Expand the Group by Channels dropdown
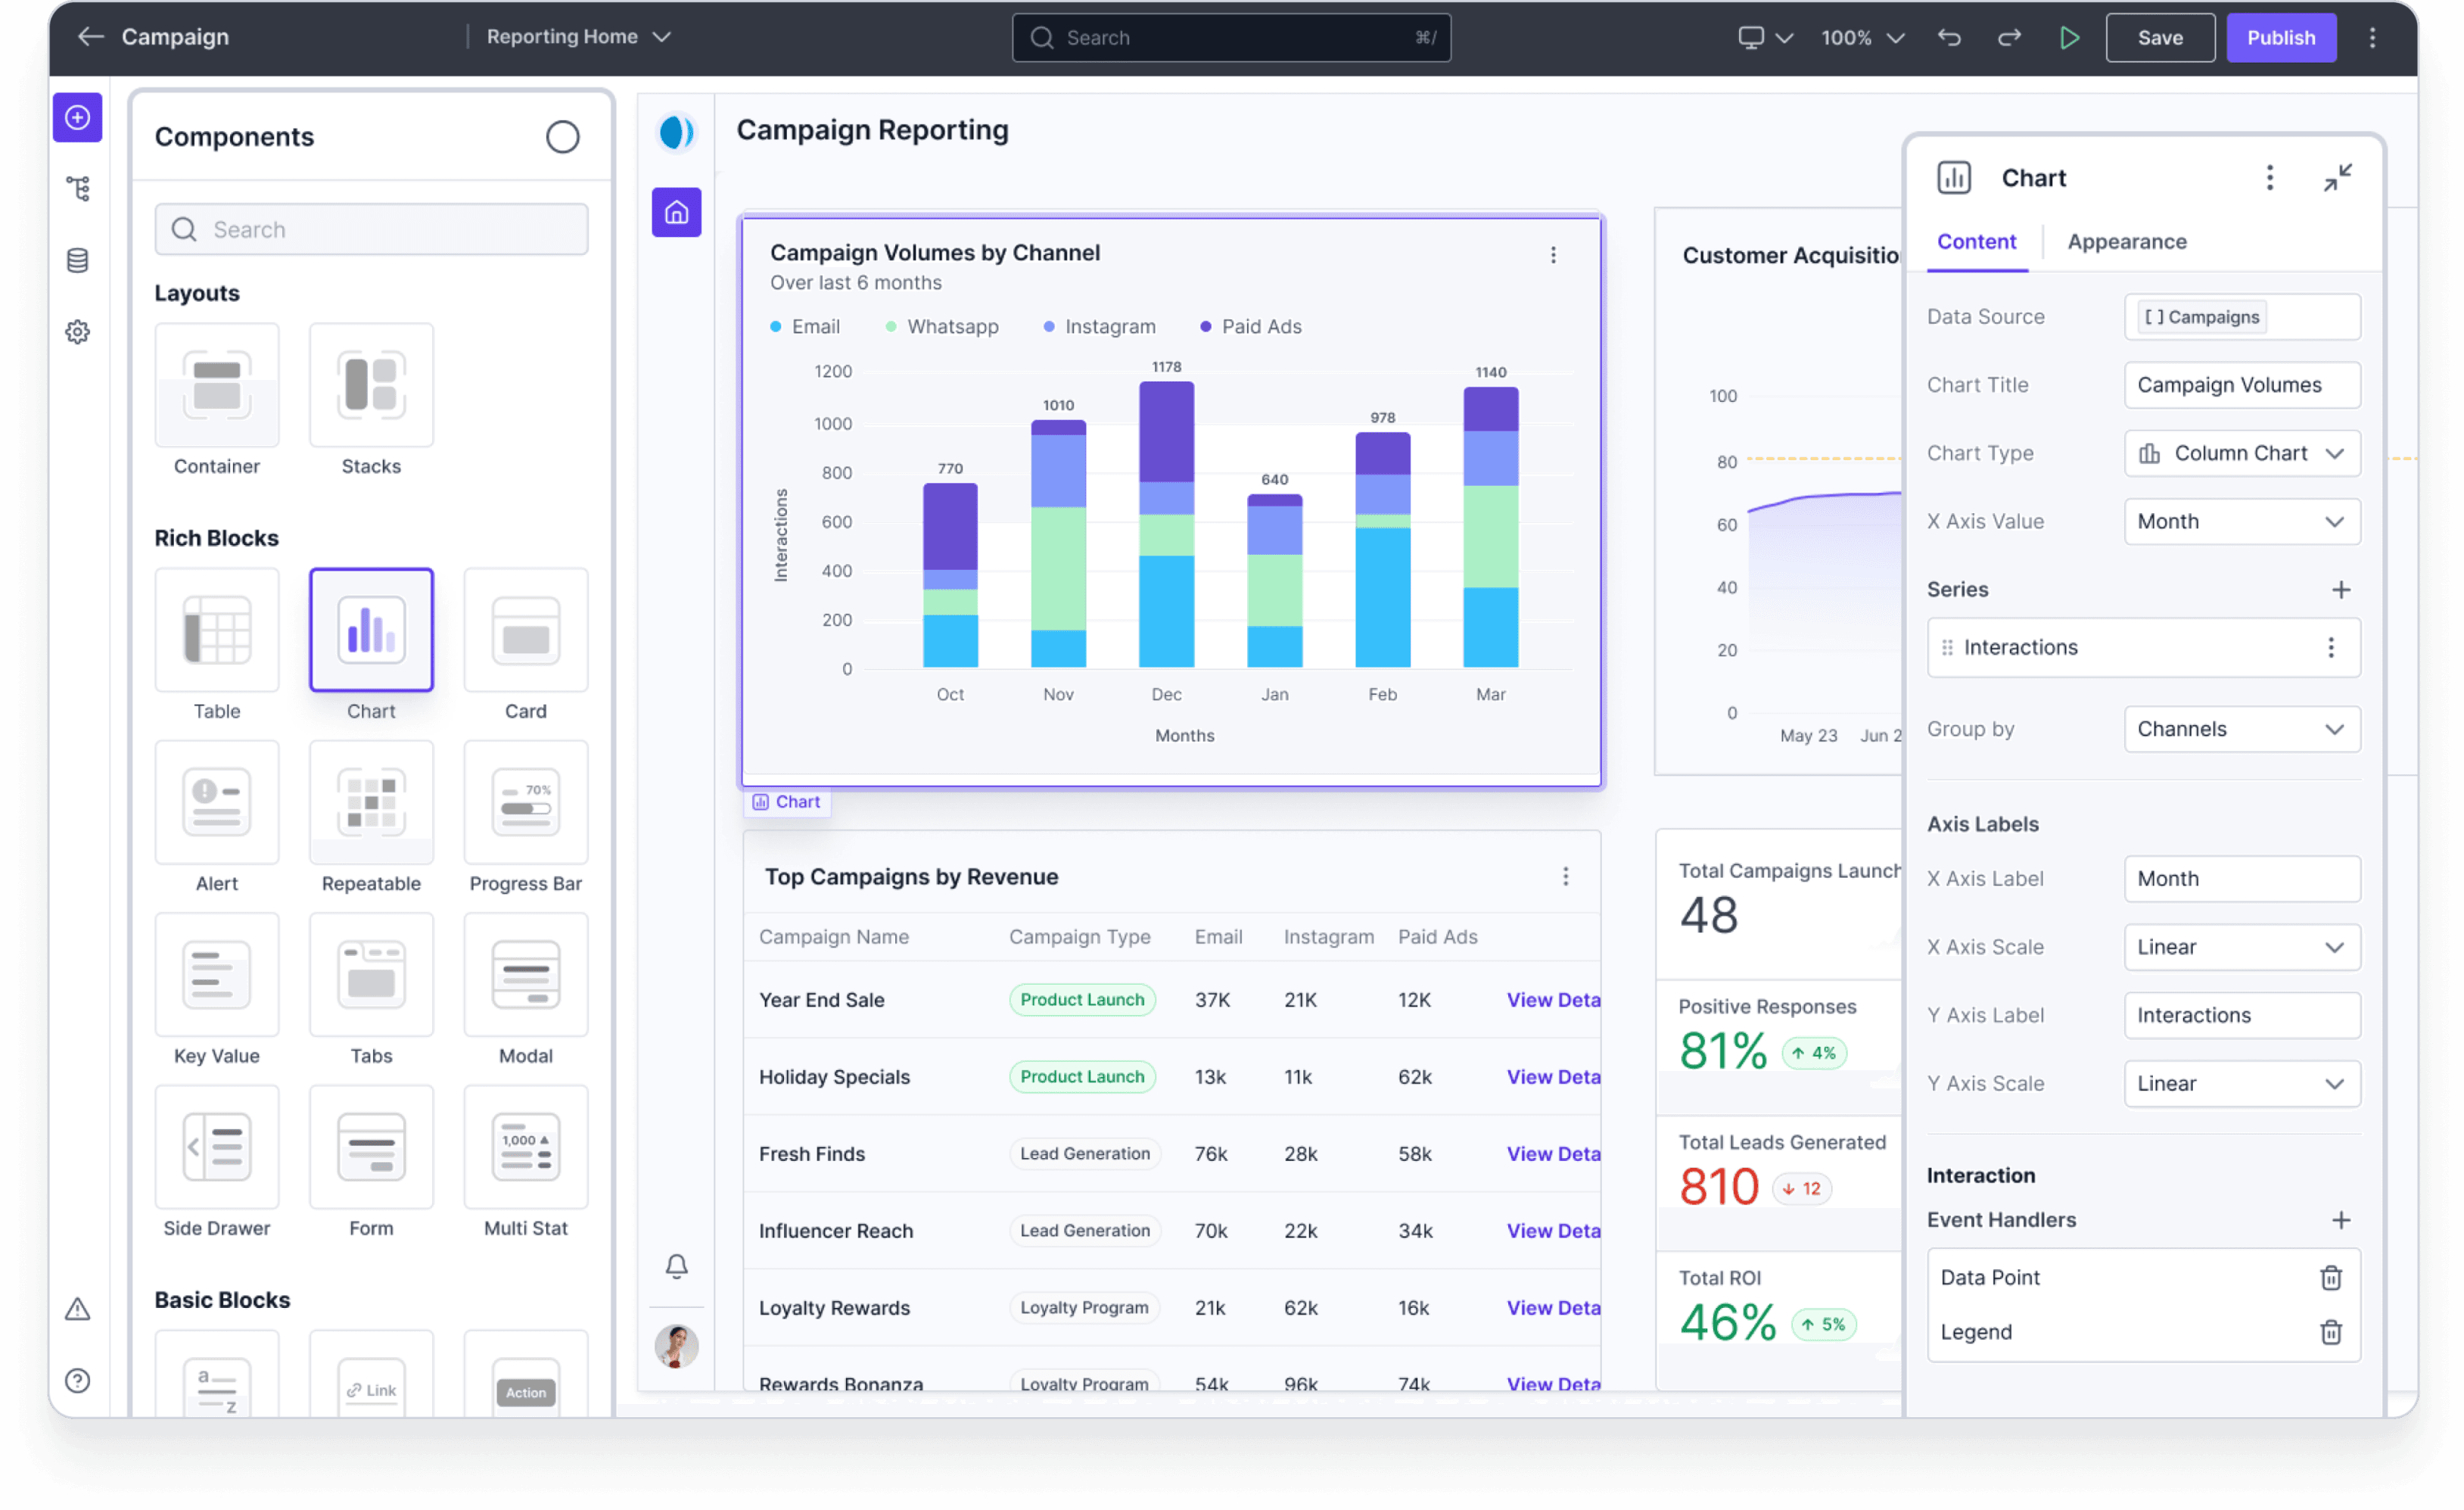 click(x=2241, y=729)
